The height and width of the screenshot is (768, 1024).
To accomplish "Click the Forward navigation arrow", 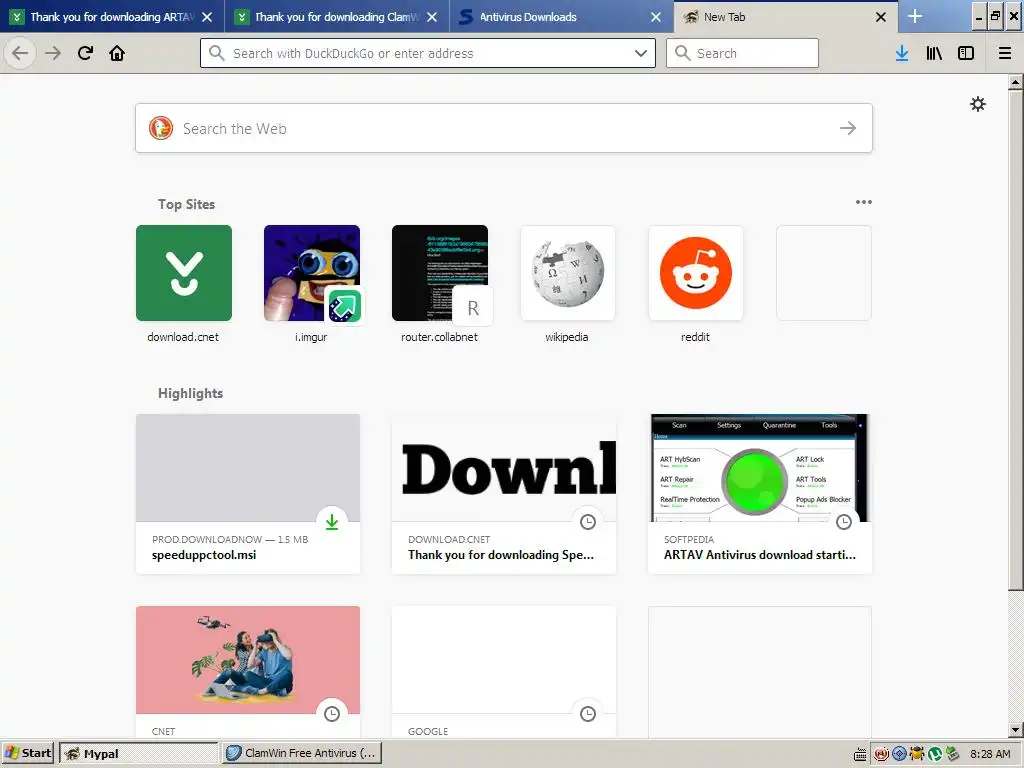I will pos(53,53).
